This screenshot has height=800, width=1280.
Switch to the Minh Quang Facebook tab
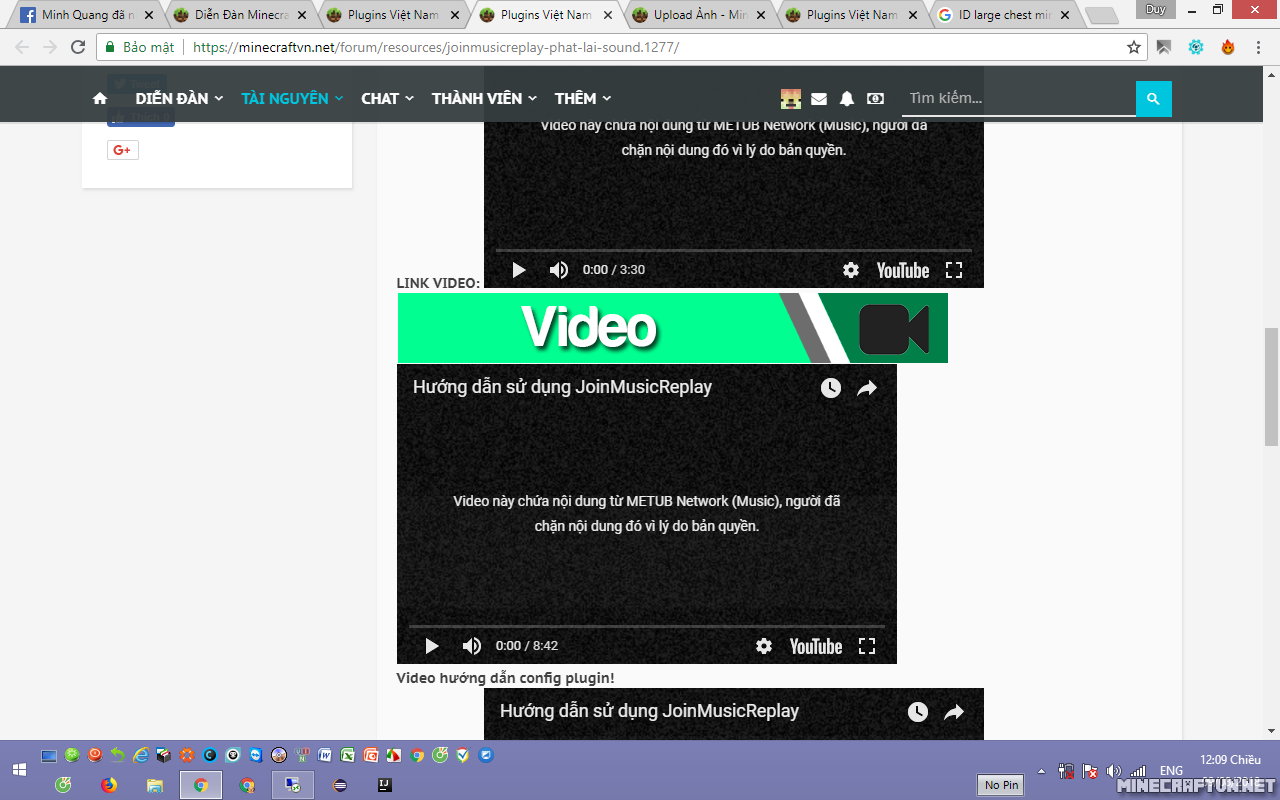(88, 15)
